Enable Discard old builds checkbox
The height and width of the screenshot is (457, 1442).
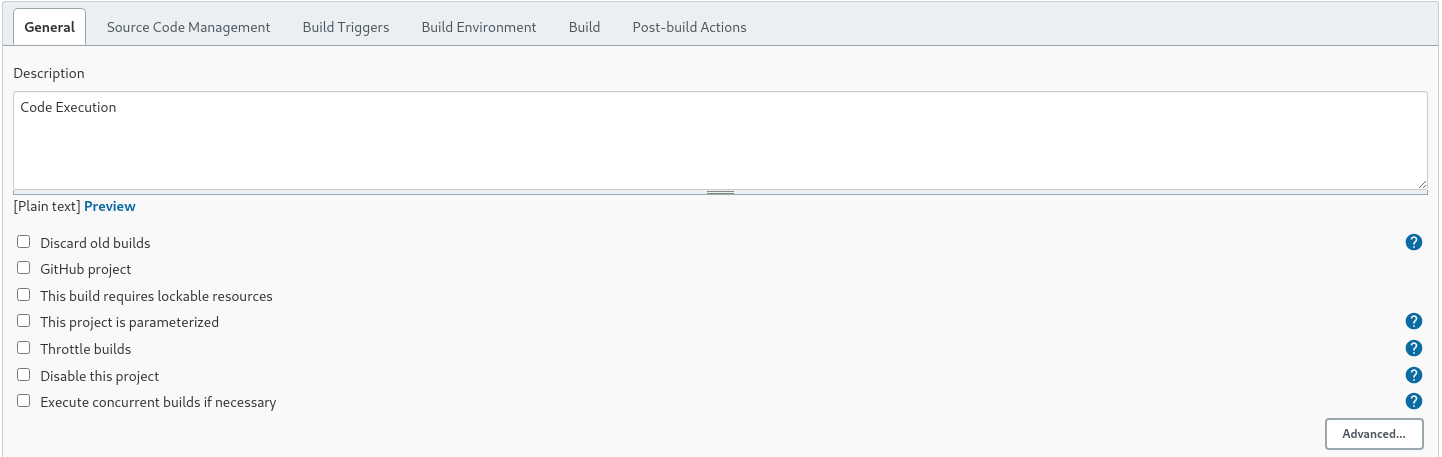coord(24,241)
